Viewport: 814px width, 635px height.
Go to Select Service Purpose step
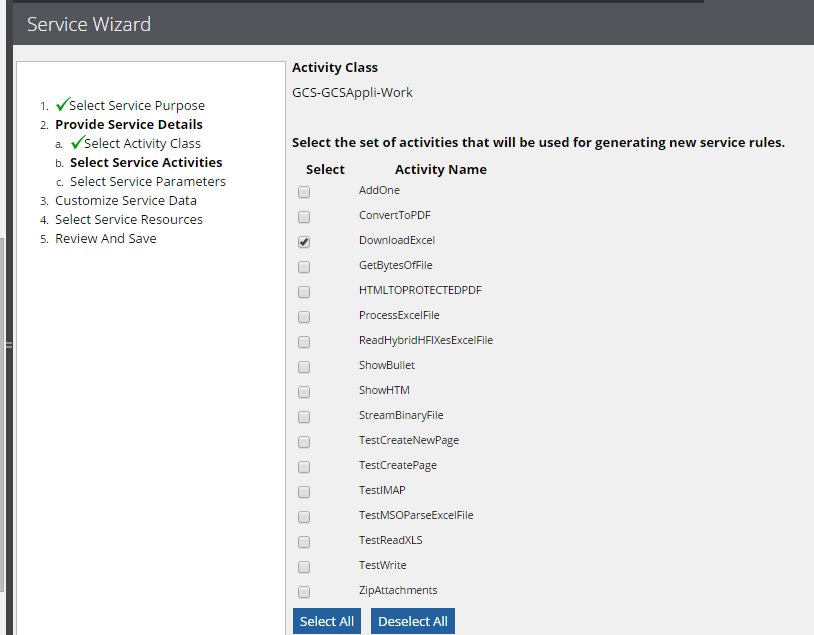click(x=136, y=105)
